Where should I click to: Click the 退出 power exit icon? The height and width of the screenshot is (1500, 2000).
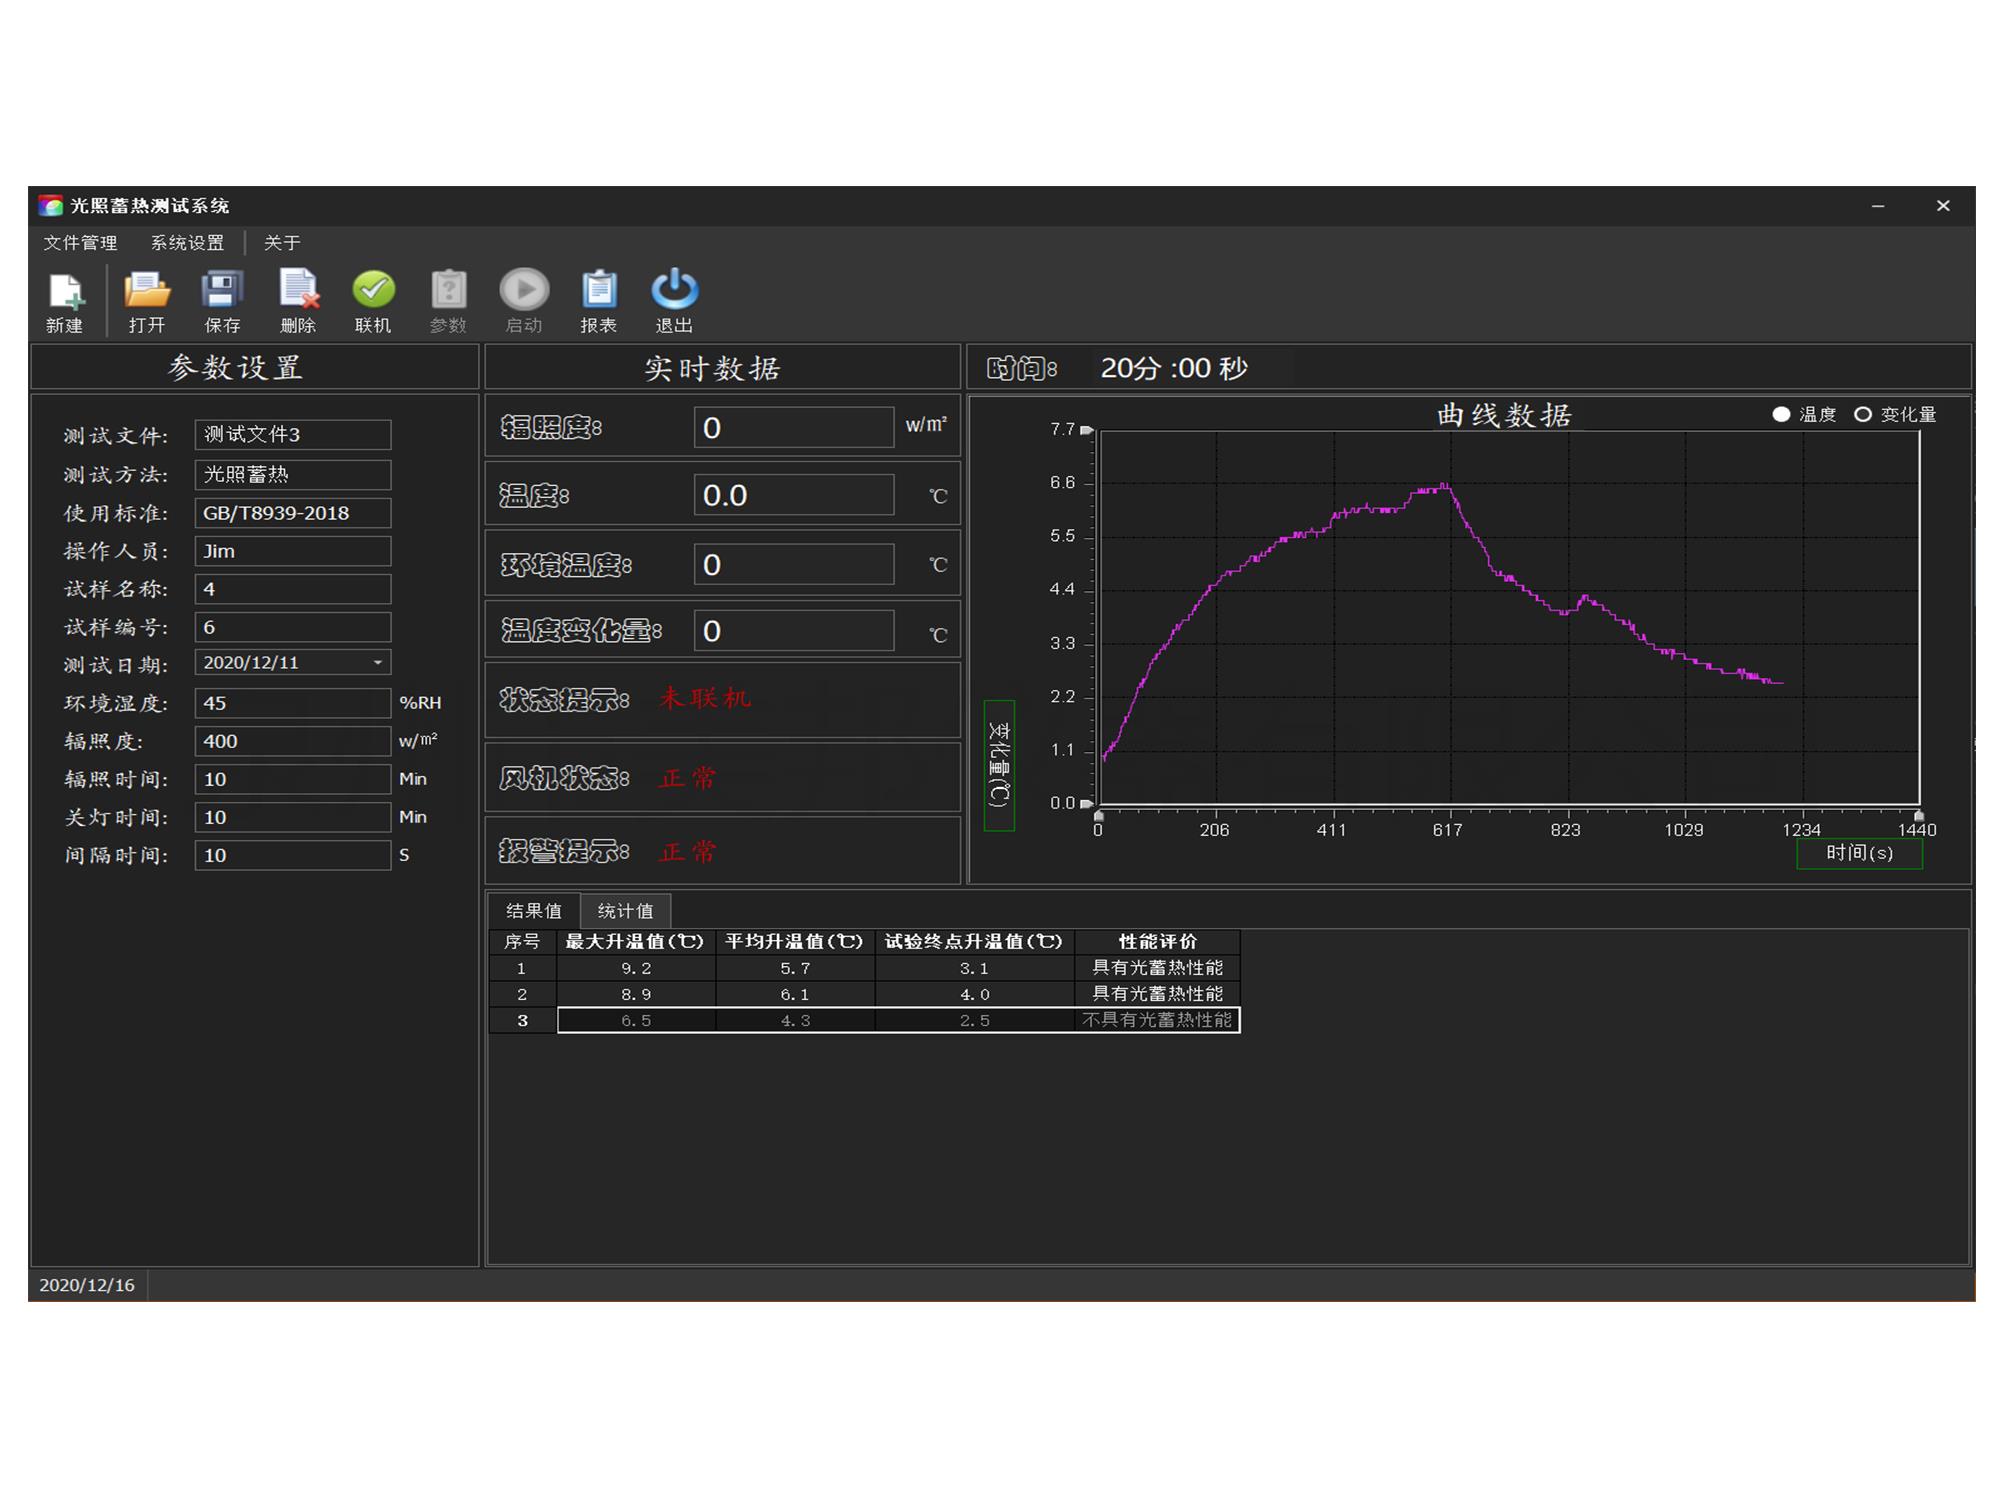pyautogui.click(x=674, y=291)
